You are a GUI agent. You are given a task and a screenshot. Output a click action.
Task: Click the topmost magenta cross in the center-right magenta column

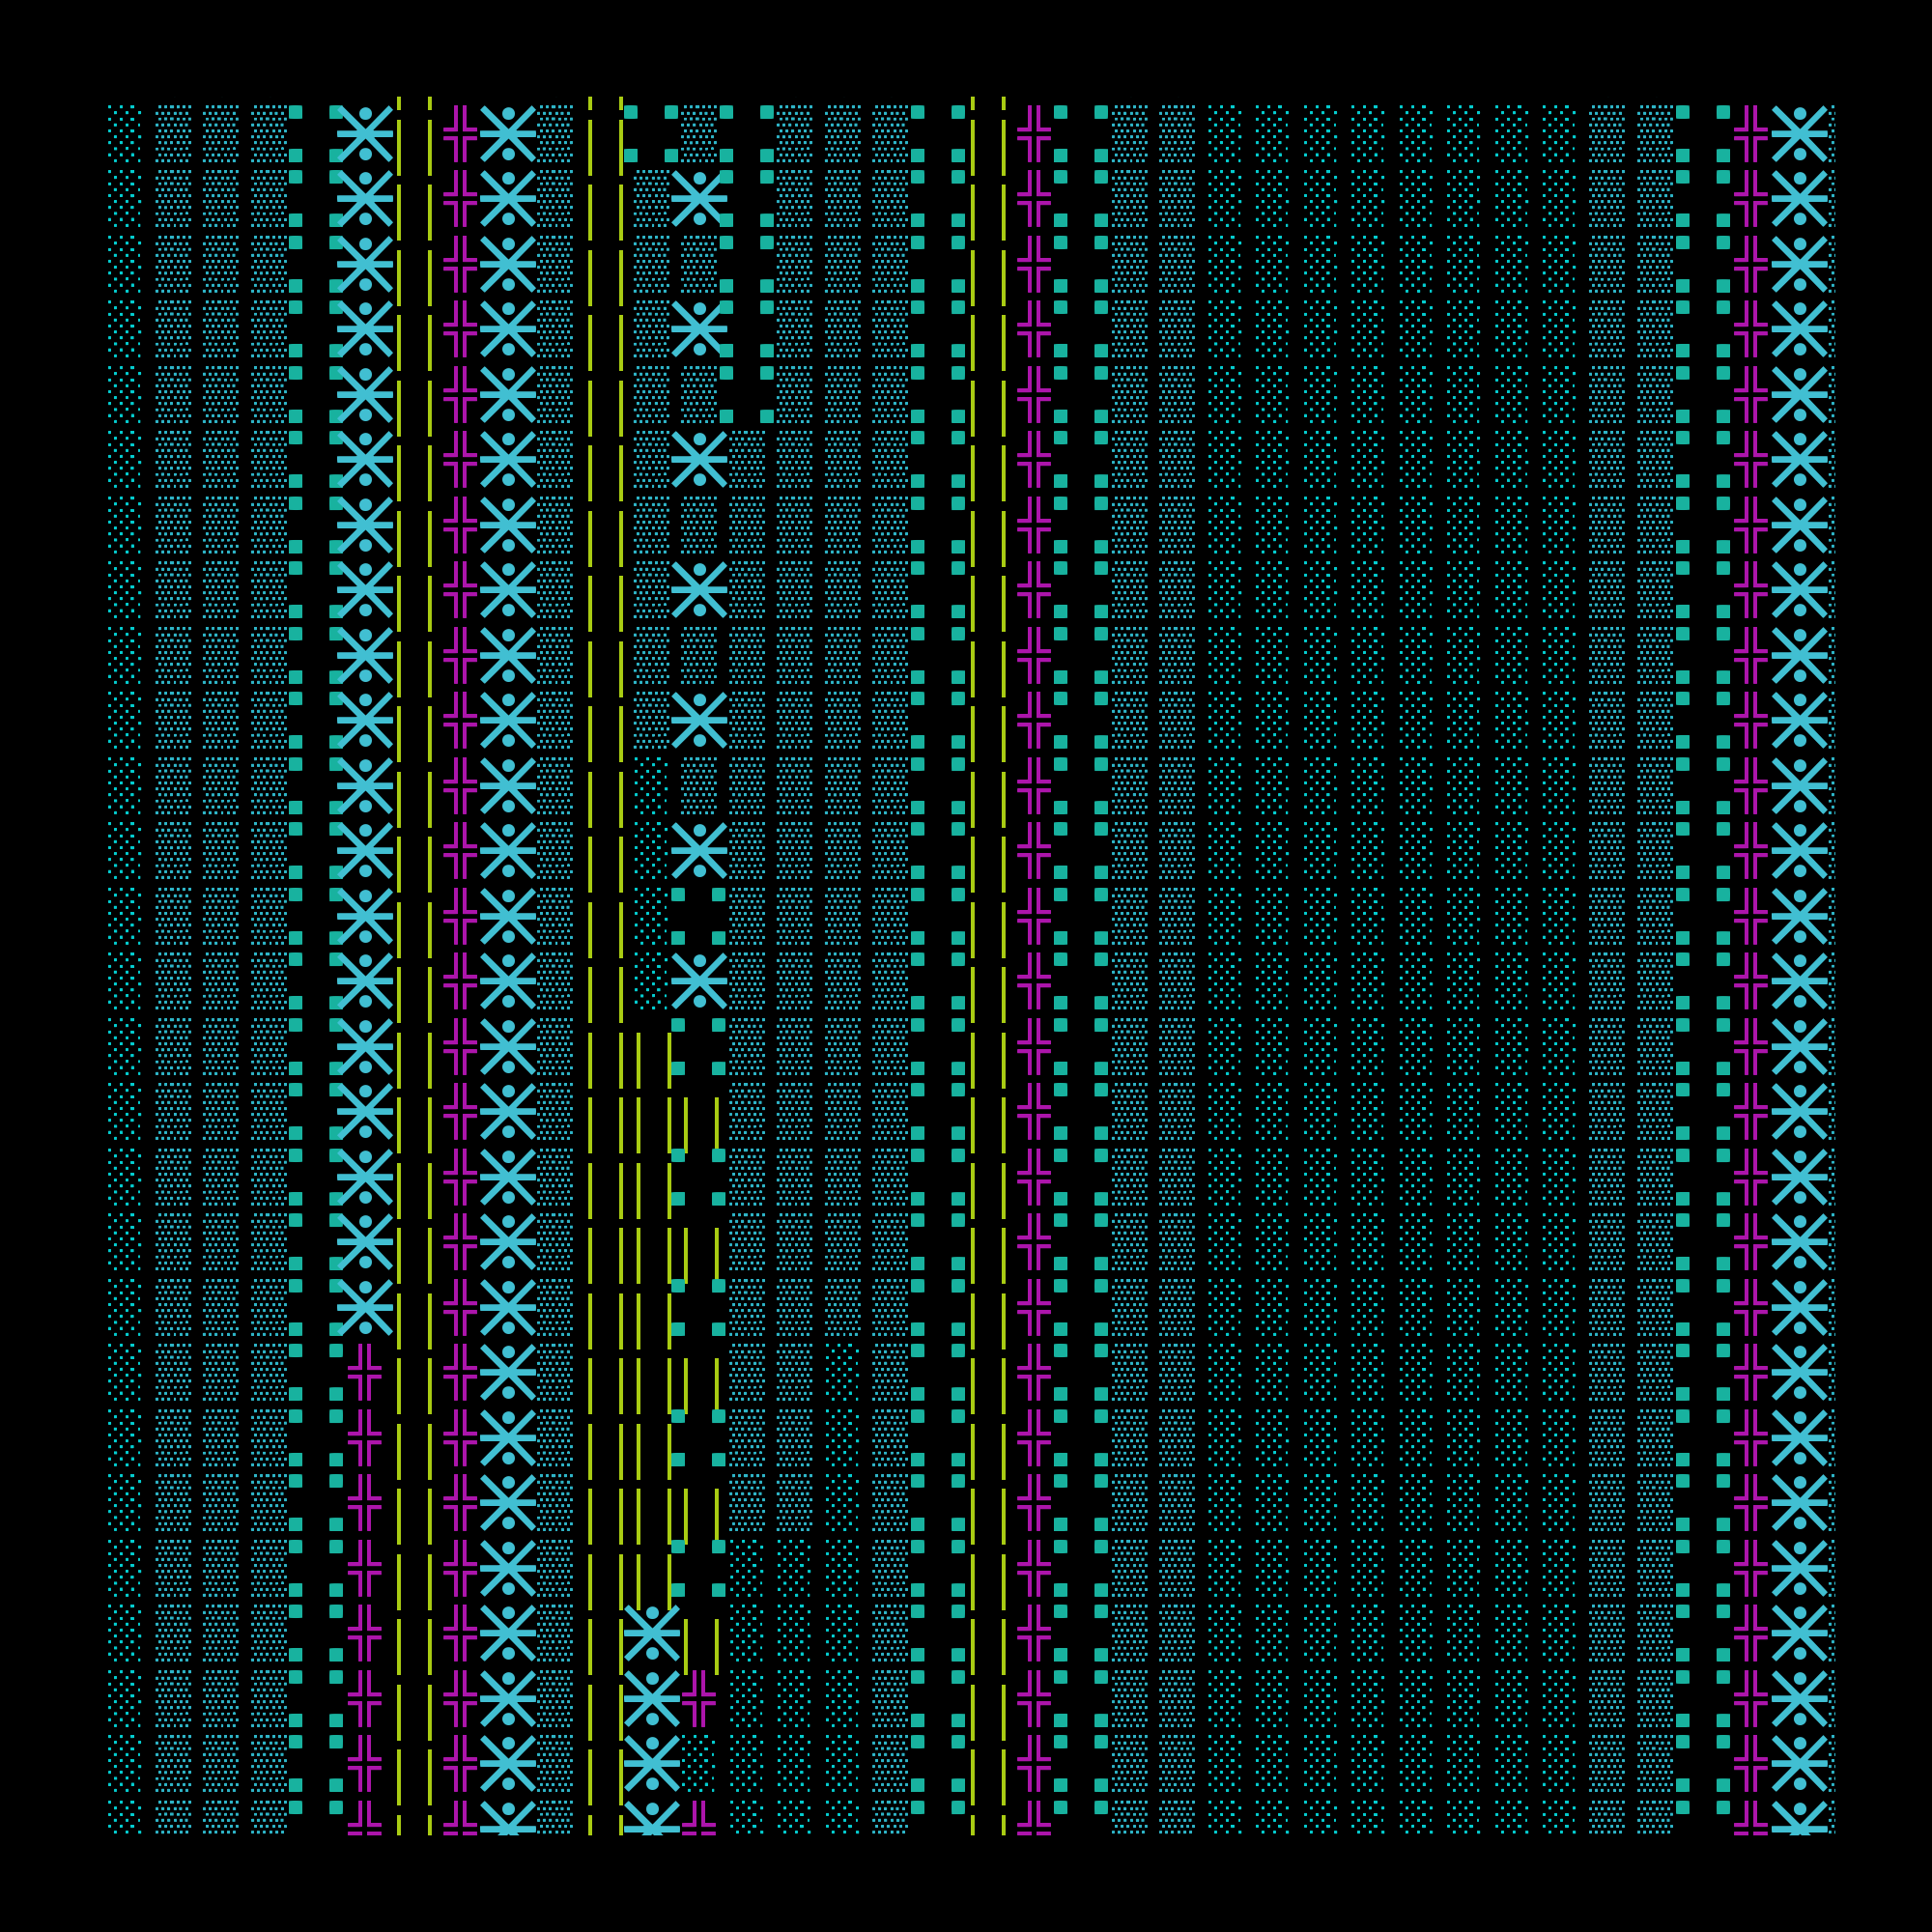click(1034, 133)
